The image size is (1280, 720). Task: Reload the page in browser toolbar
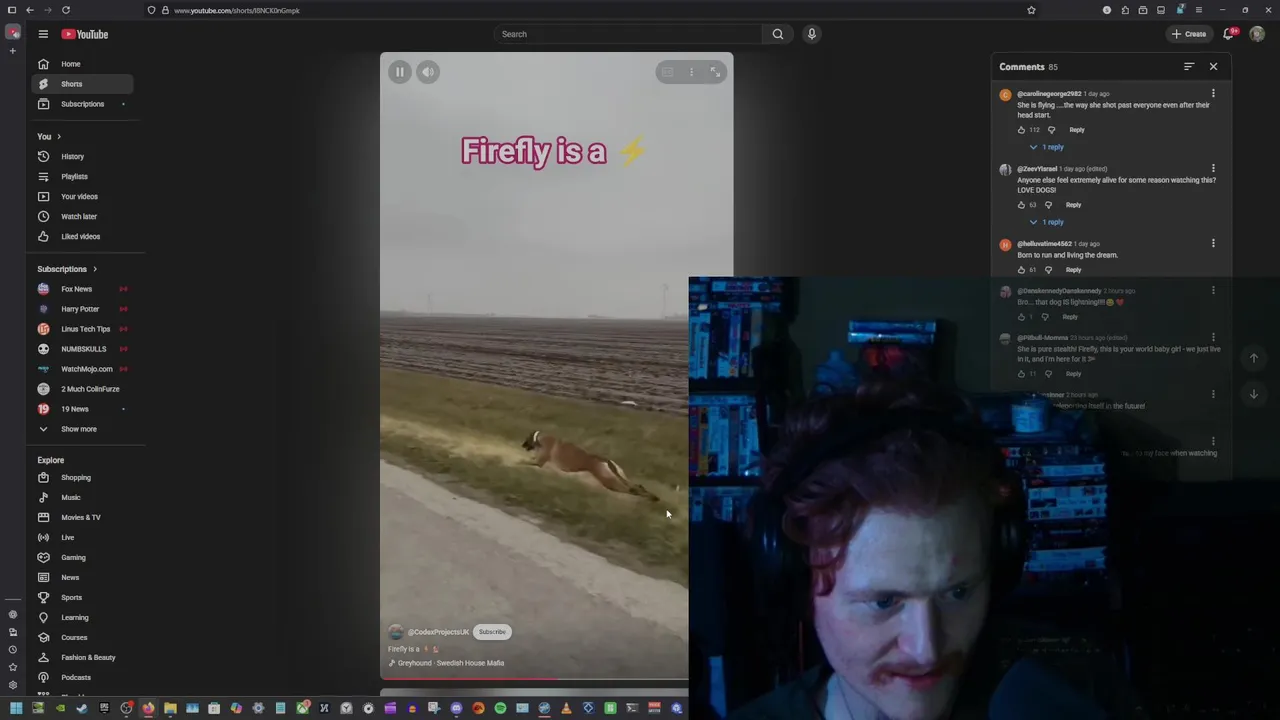66,10
